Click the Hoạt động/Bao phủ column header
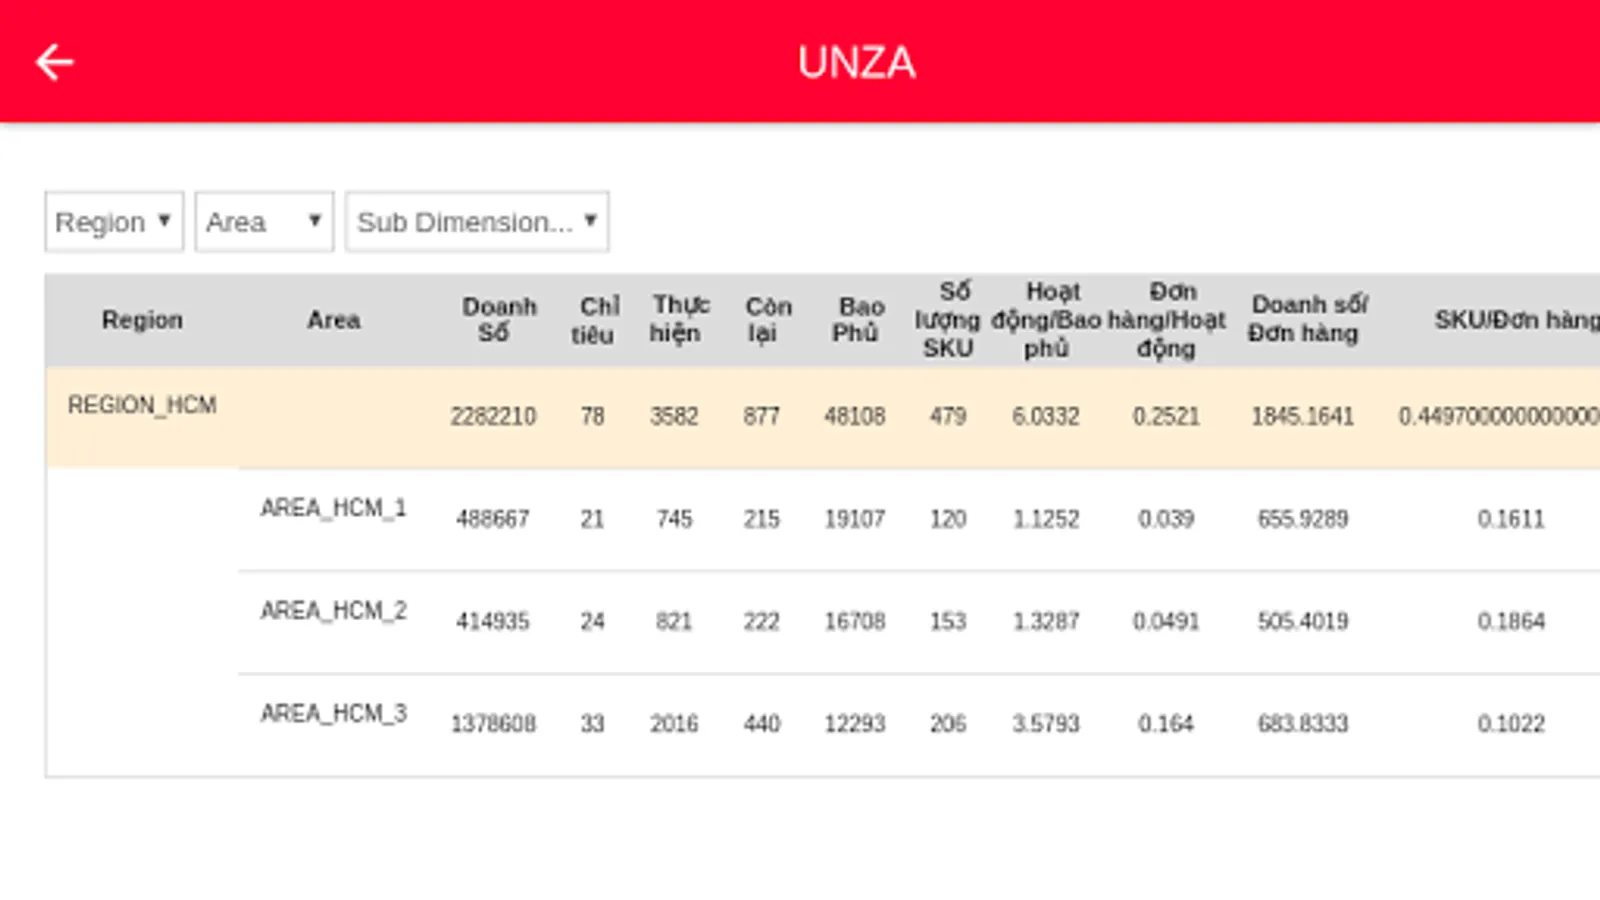Image resolution: width=1600 pixels, height=900 pixels. (1047, 320)
